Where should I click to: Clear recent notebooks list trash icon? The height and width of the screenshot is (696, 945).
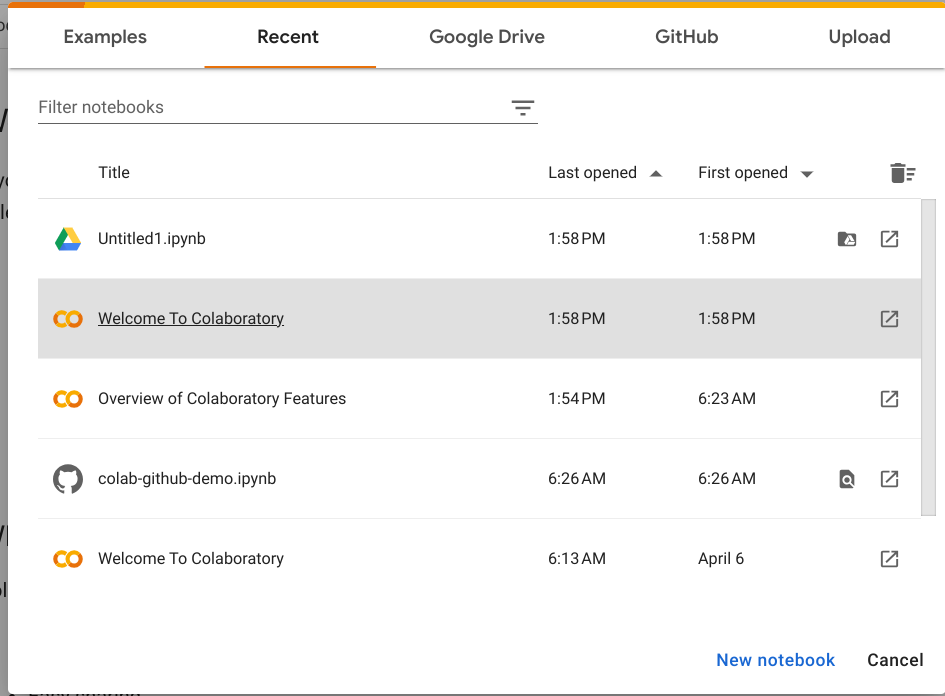902,173
